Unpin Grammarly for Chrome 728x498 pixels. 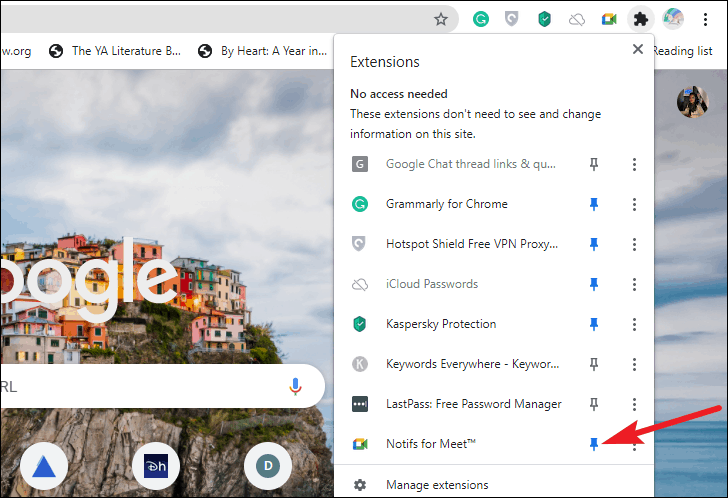[594, 204]
